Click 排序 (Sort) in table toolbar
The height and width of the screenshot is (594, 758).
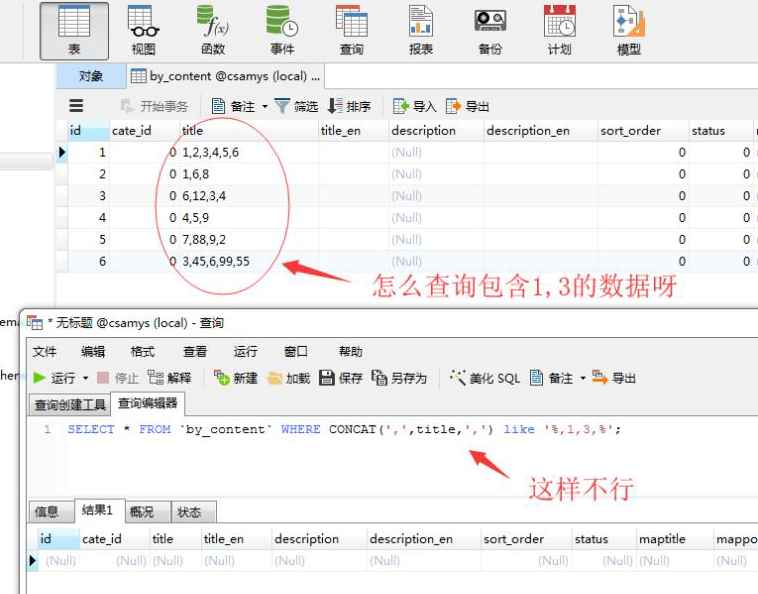pos(349,106)
